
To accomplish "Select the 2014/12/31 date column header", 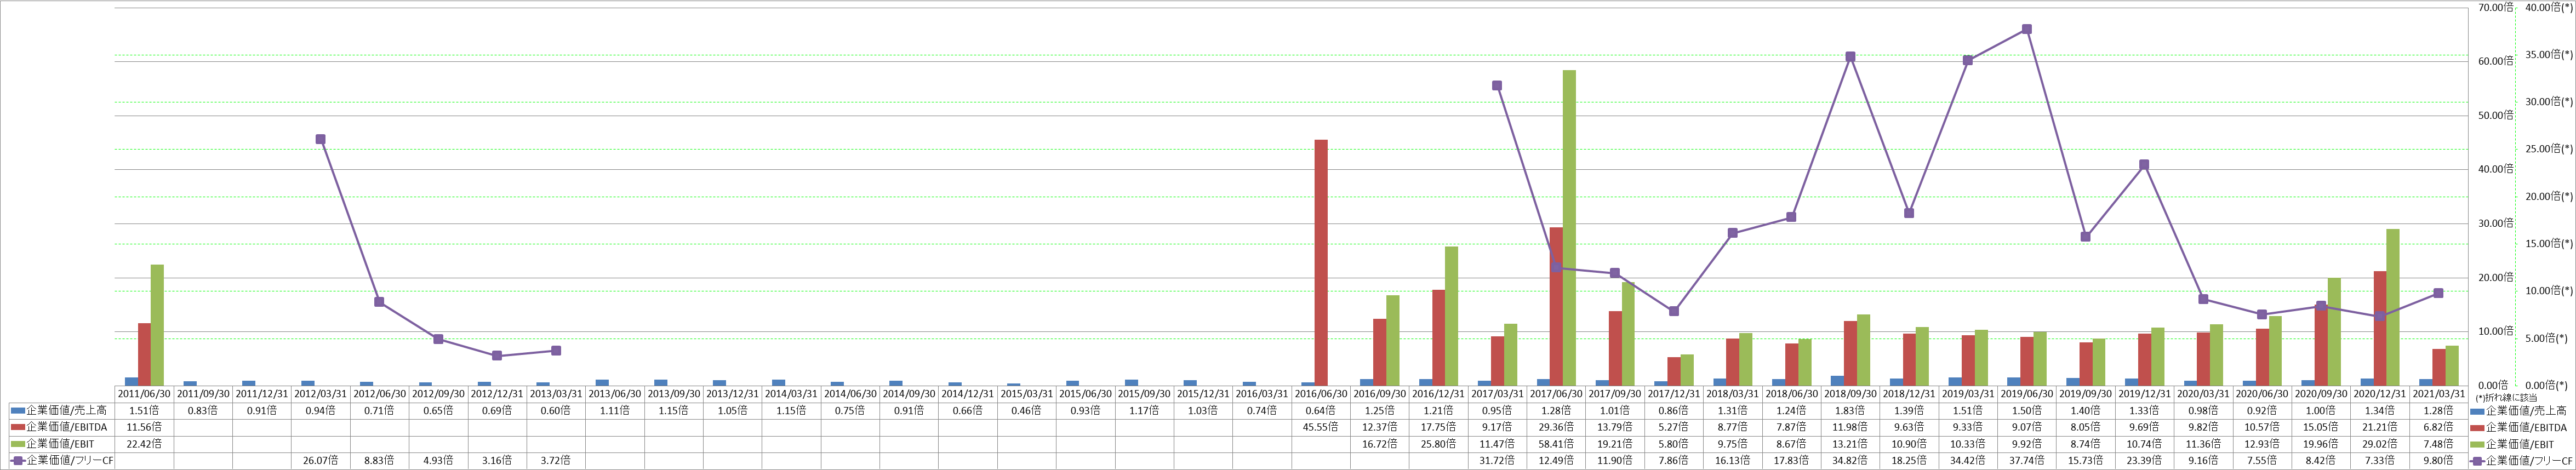I will [968, 394].
